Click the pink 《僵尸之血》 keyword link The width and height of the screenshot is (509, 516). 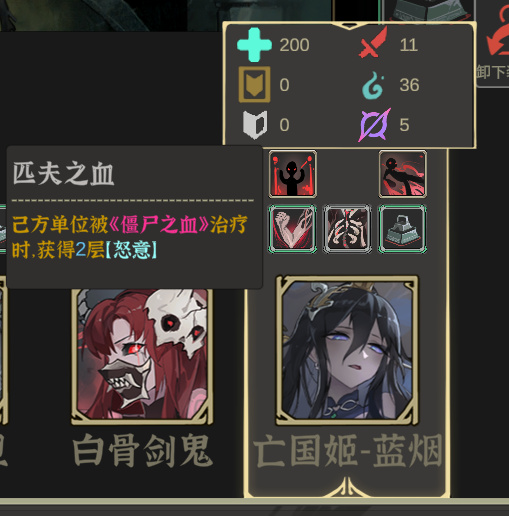pos(159,224)
